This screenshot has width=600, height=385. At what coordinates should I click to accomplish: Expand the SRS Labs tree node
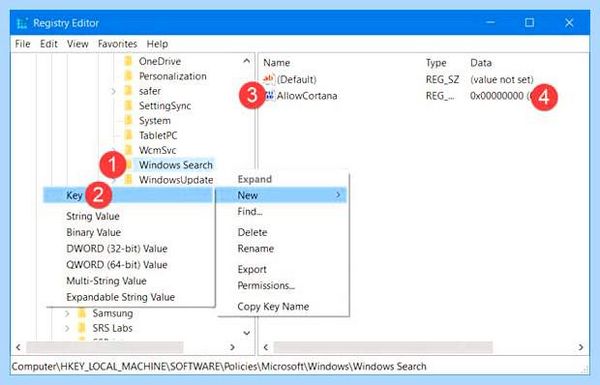coord(67,328)
